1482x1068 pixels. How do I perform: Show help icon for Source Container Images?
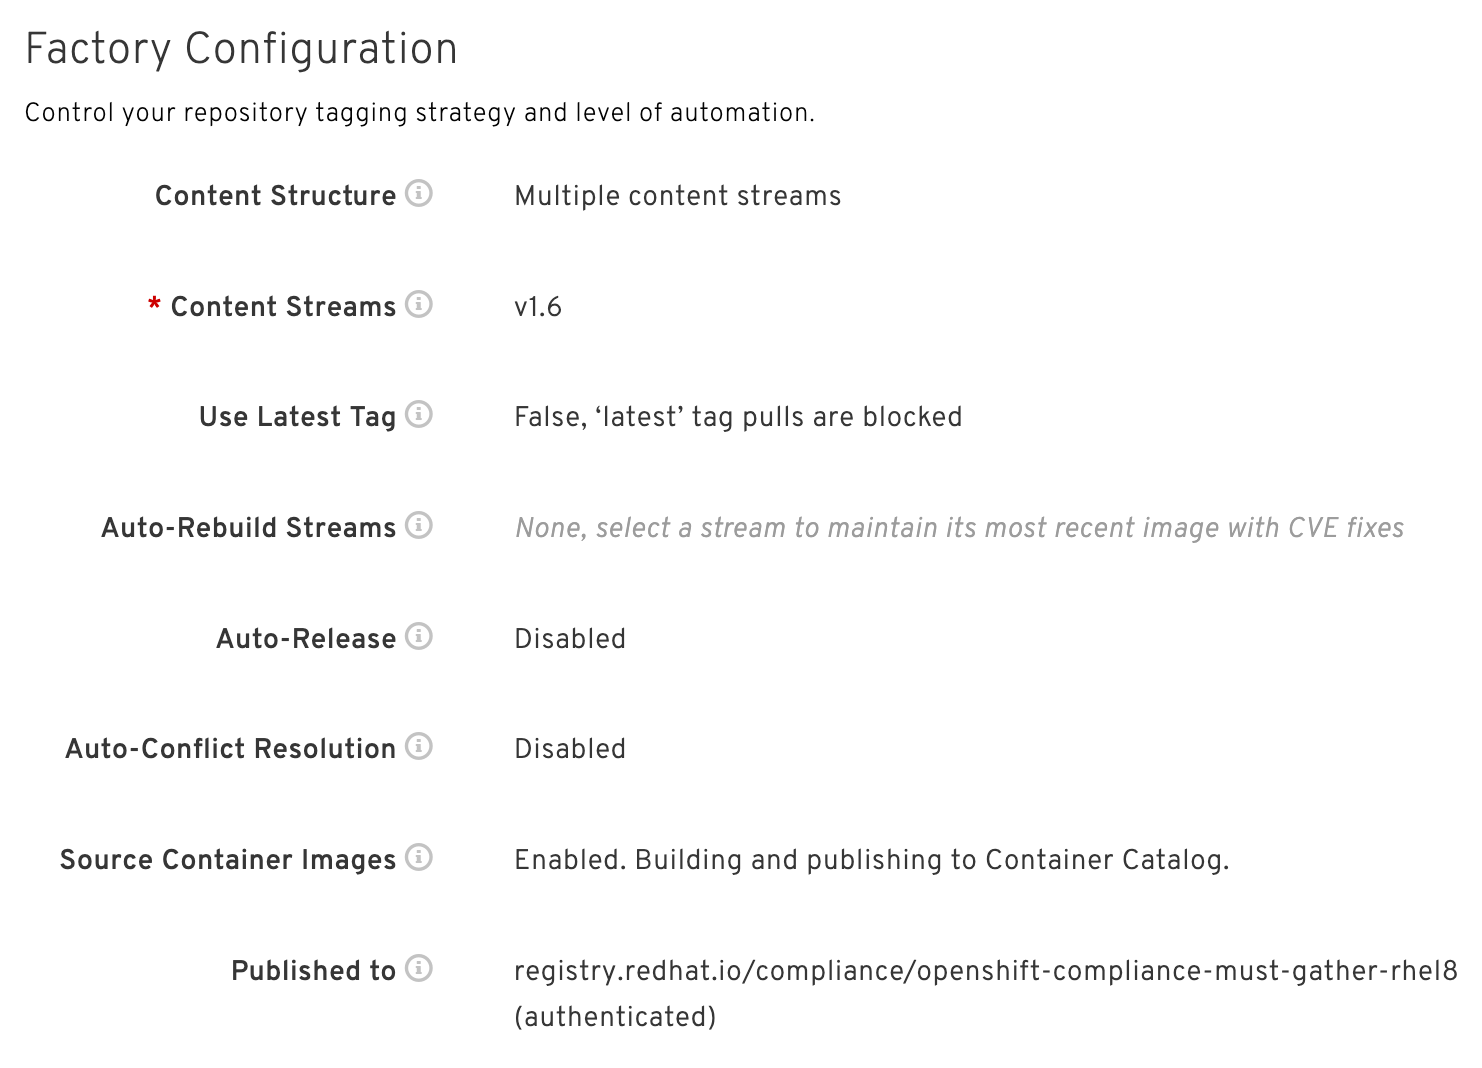click(x=419, y=857)
